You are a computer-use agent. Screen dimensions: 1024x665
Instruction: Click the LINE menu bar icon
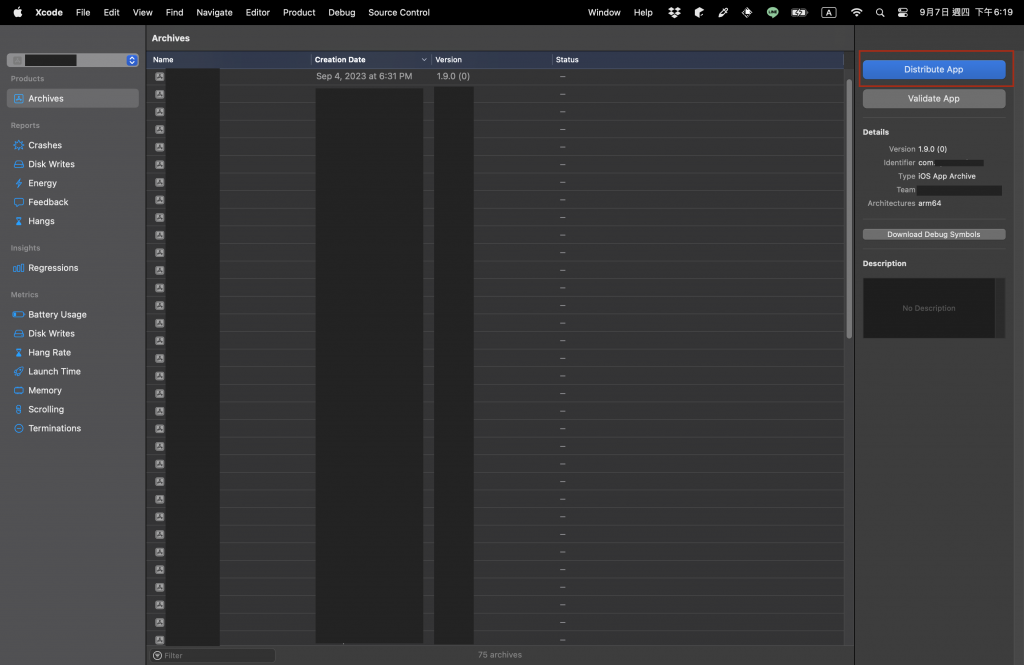pos(773,12)
